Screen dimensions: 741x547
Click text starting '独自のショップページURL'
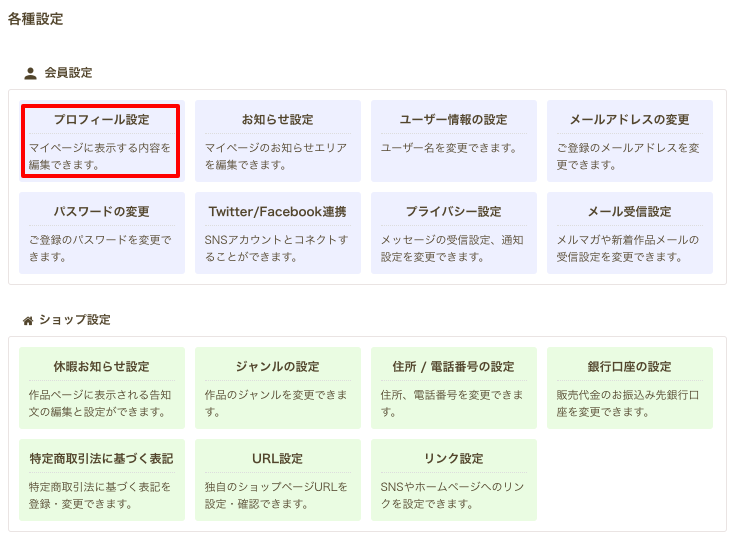pyautogui.click(x=276, y=495)
